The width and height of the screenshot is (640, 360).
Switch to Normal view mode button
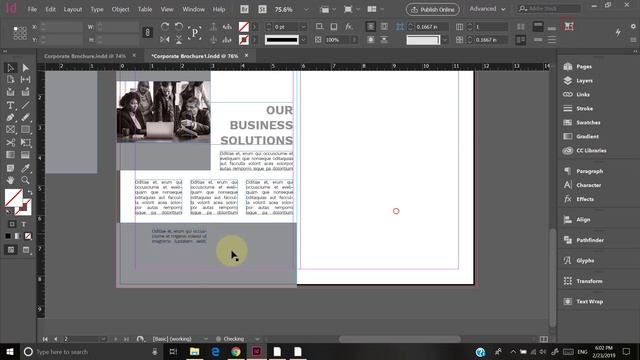11,250
